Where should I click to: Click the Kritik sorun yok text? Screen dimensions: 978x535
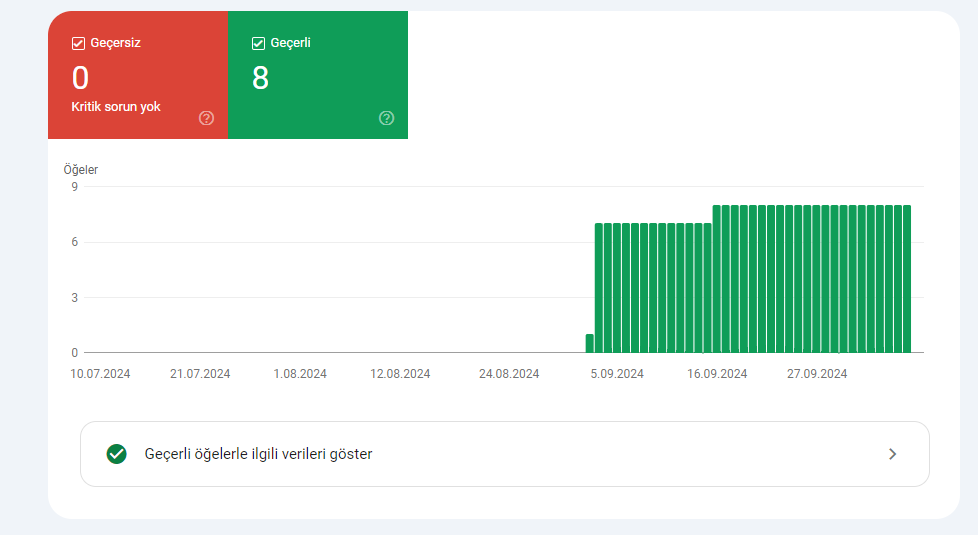116,107
